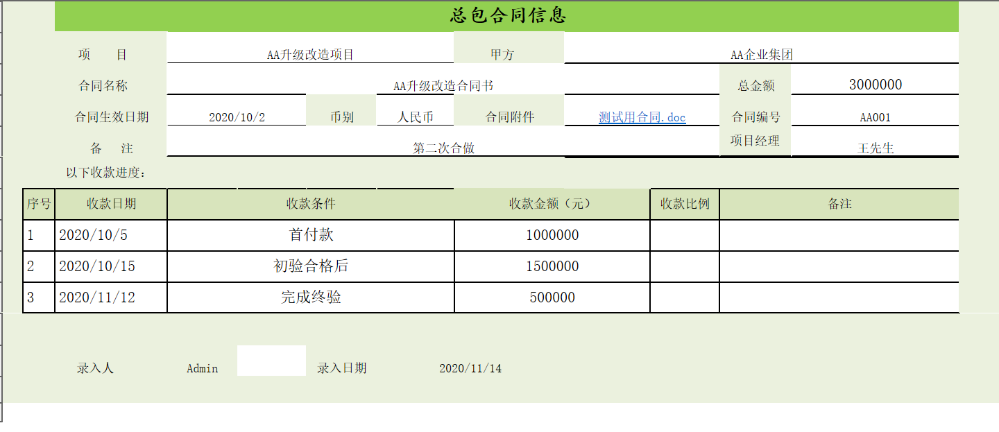Select the 总包合同信息 title cell
The width and height of the screenshot is (999, 432).
click(507, 16)
